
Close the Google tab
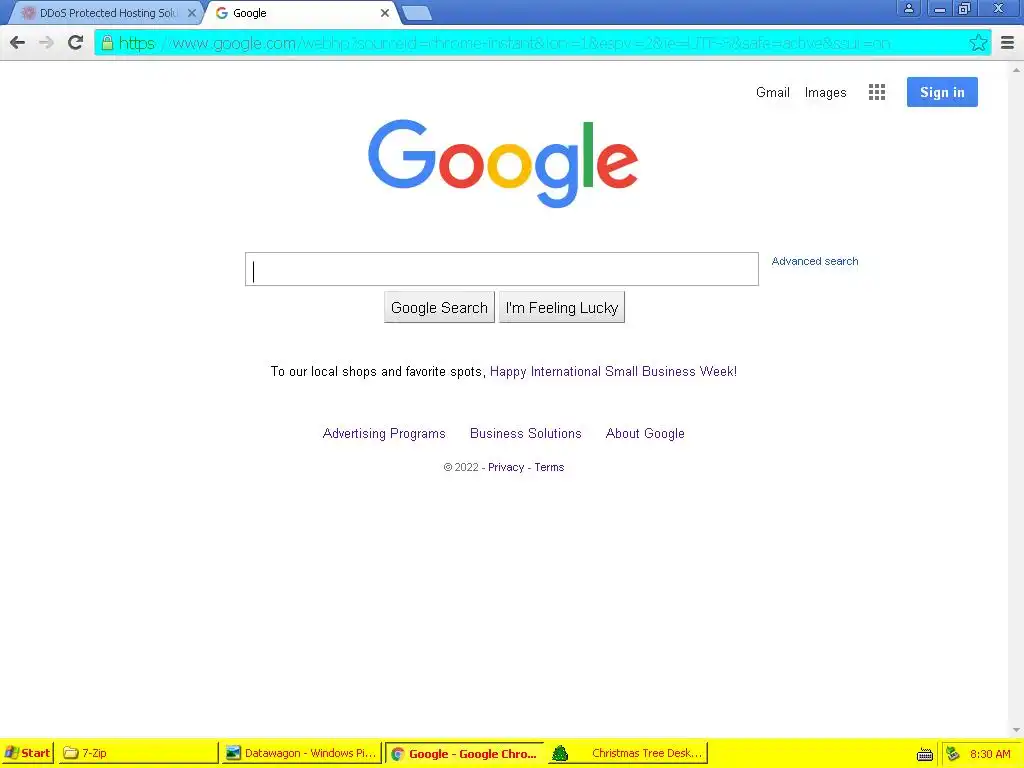(x=385, y=13)
